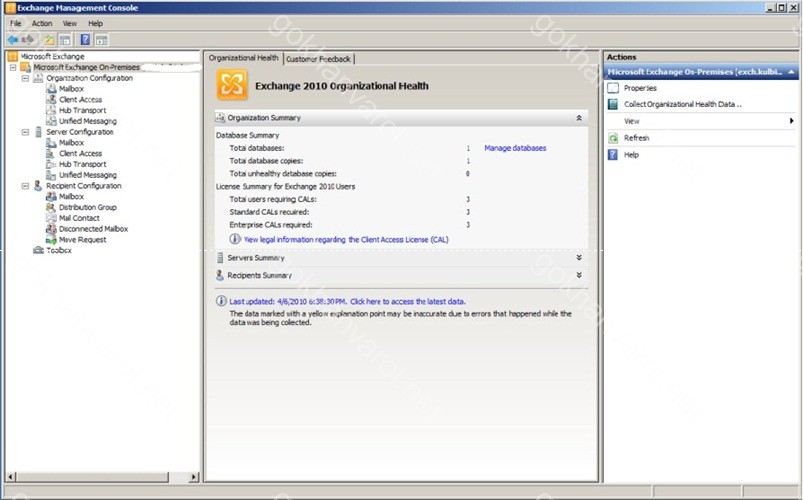Expand the Servers Summary section chevron
Screen dimensions: 803x500
click(x=579, y=258)
